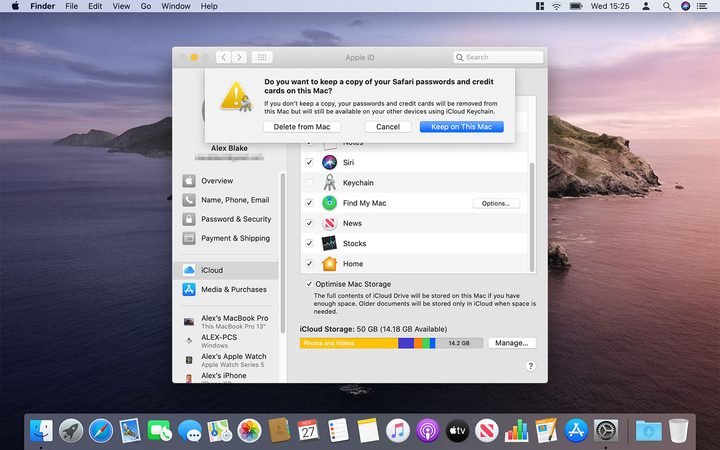
Task: Click the help question mark button
Action: click(530, 366)
